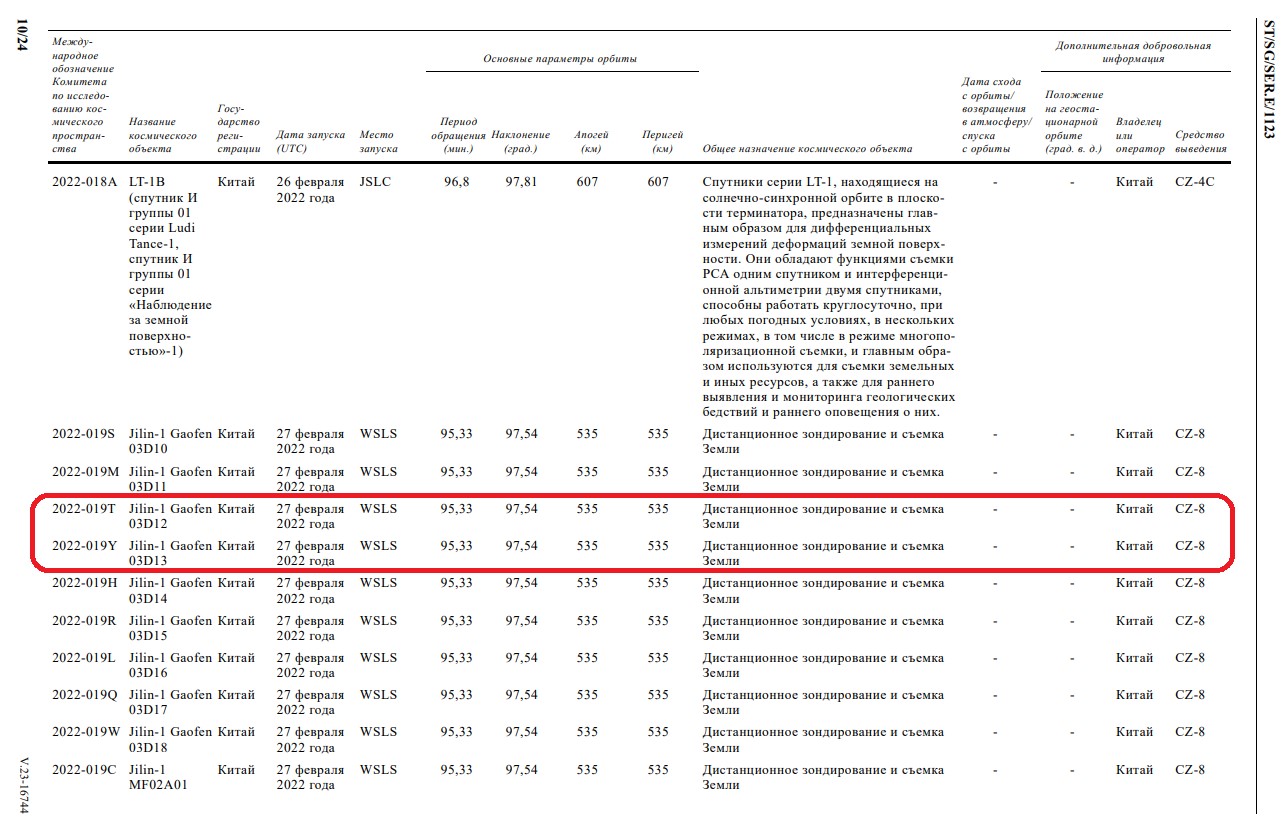Select the orbital period value 96,8
The height and width of the screenshot is (824, 1283).
(x=456, y=182)
